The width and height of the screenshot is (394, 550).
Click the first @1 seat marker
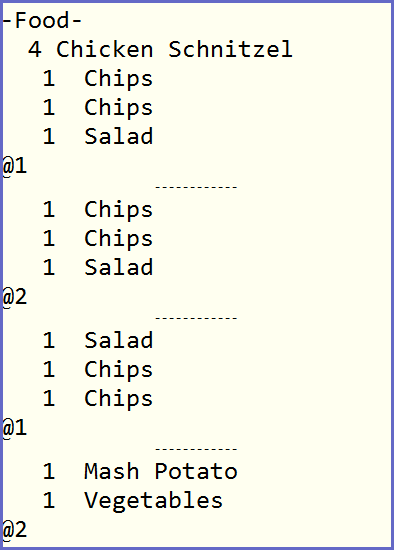pyautogui.click(x=14, y=166)
